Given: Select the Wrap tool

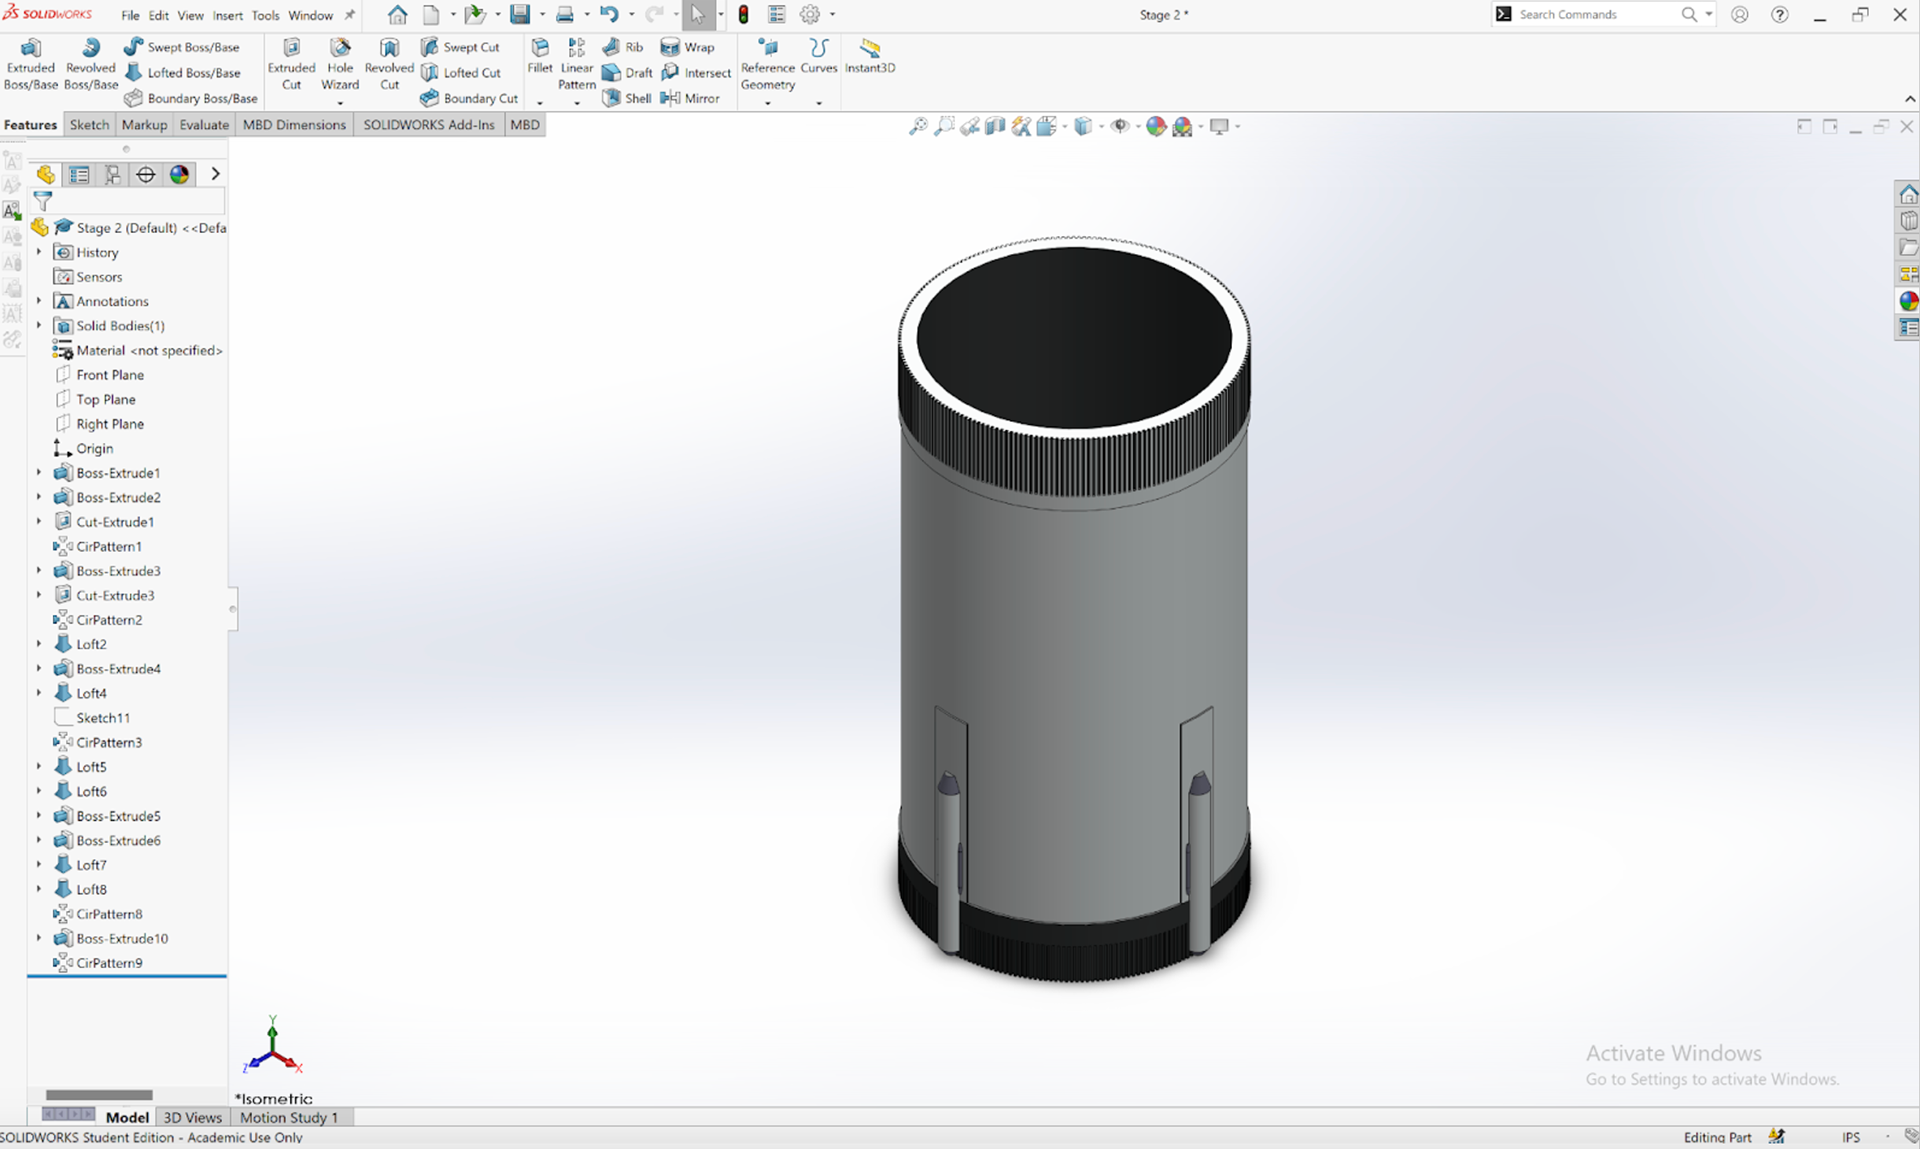Looking at the screenshot, I should pyautogui.click(x=687, y=47).
